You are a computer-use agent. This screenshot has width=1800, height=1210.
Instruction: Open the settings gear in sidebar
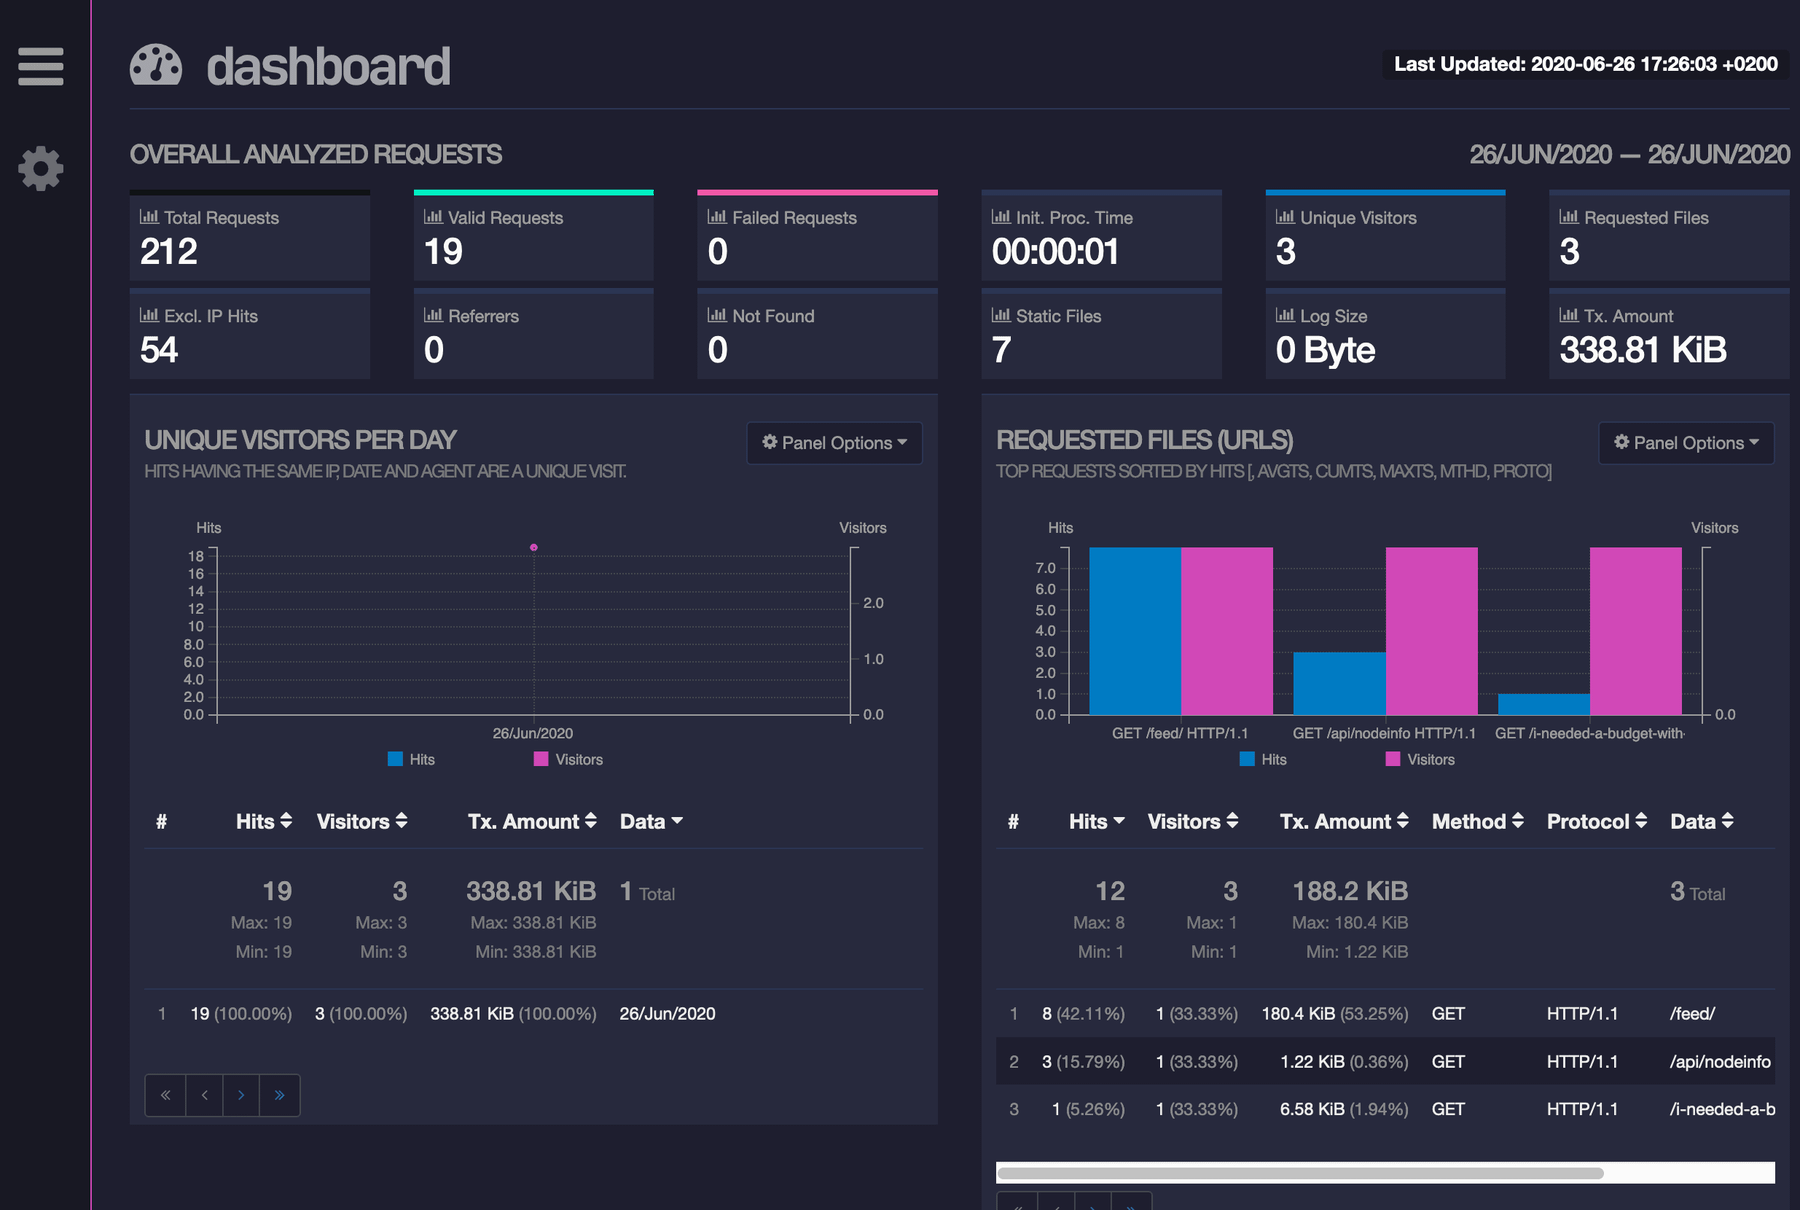coord(40,168)
